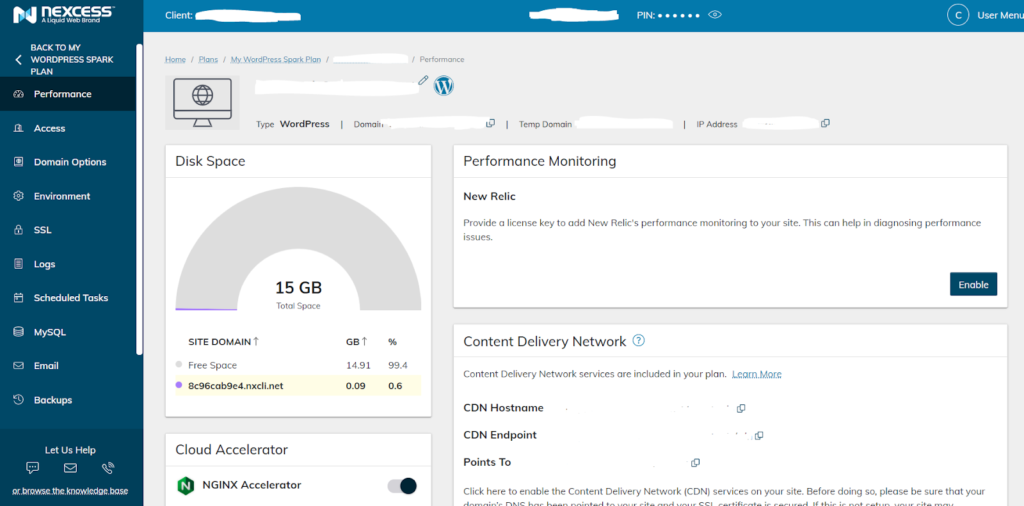Sort by SITE DOMAIN column
The height and width of the screenshot is (506, 1024).
224,341
